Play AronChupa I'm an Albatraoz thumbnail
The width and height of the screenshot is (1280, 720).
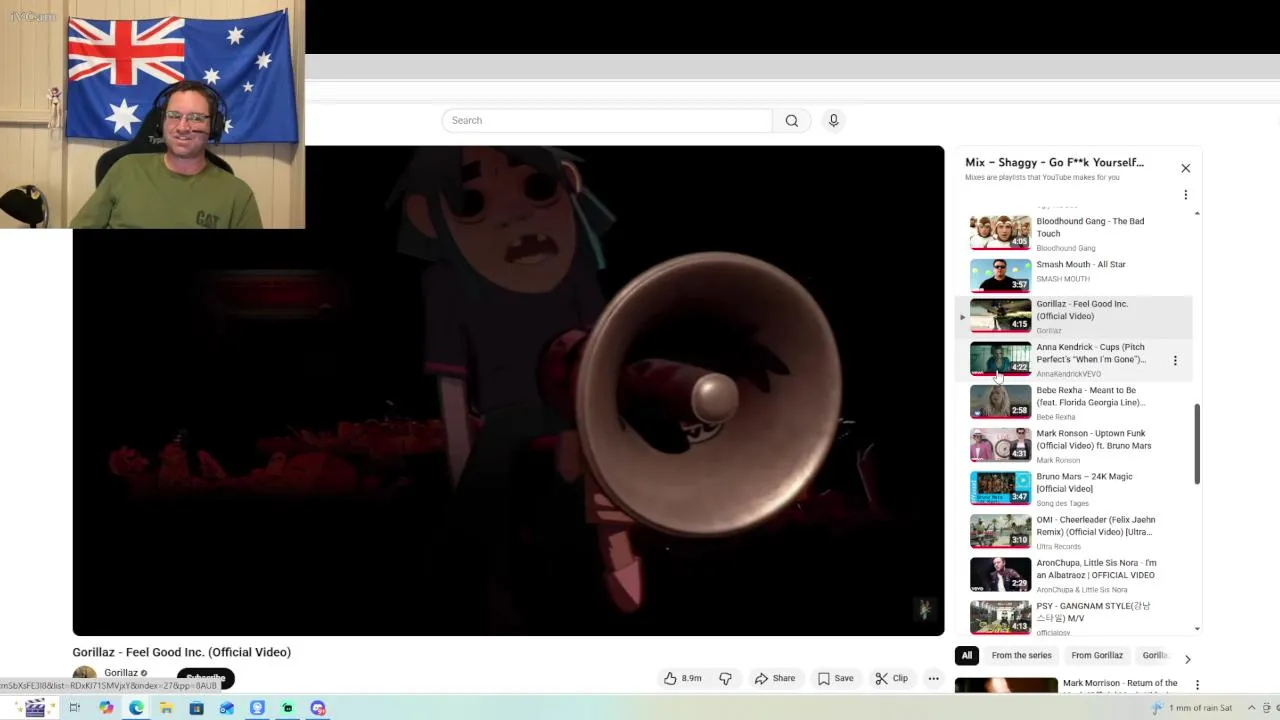1000,574
